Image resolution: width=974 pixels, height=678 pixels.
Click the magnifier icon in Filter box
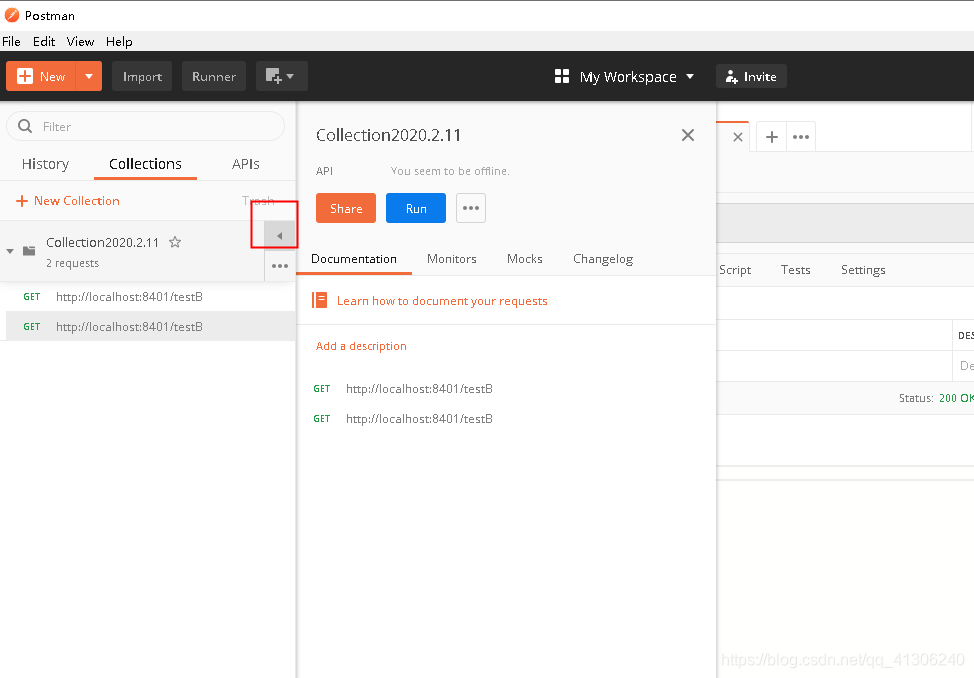pos(25,126)
